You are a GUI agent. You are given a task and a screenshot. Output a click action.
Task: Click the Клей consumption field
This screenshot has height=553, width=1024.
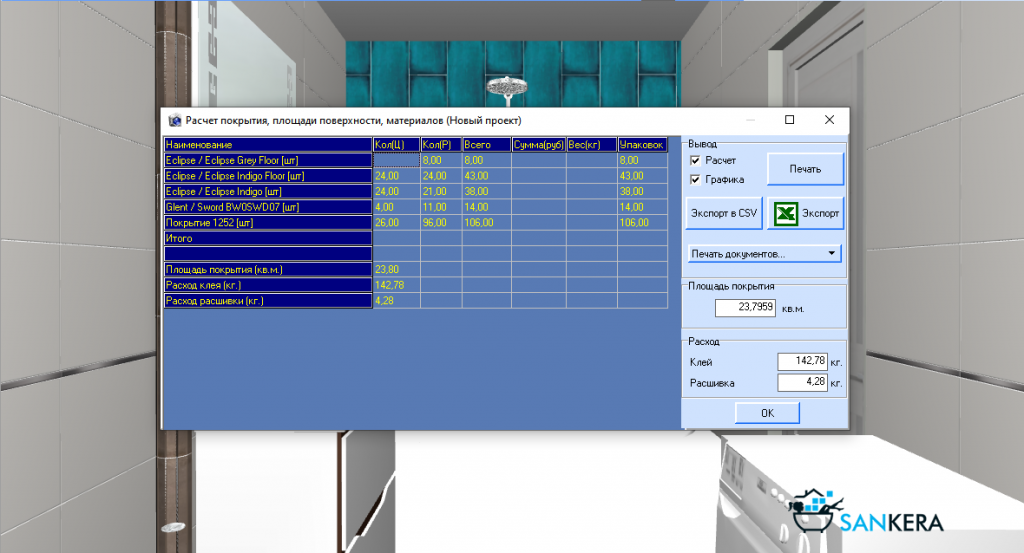pyautogui.click(x=801, y=362)
